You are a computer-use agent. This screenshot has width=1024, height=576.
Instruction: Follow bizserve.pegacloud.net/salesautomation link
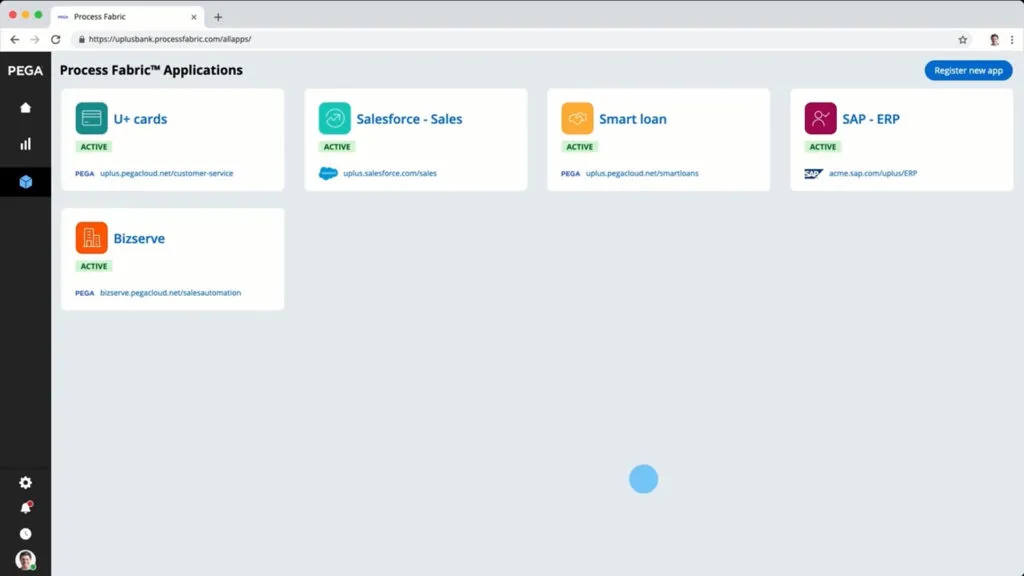[x=170, y=293]
